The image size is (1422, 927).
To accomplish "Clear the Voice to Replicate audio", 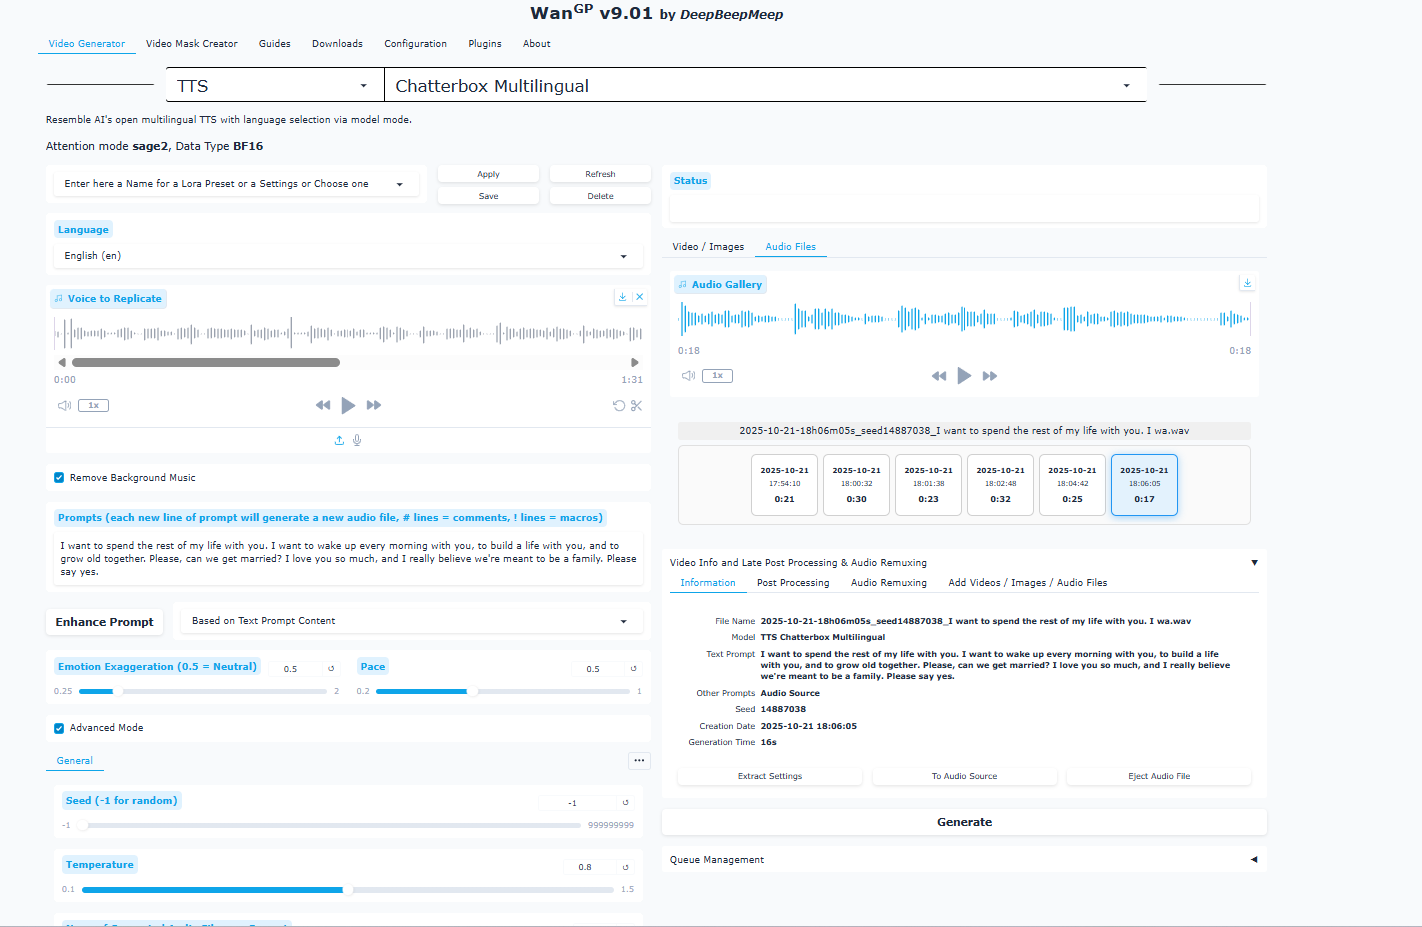I will pos(640,297).
